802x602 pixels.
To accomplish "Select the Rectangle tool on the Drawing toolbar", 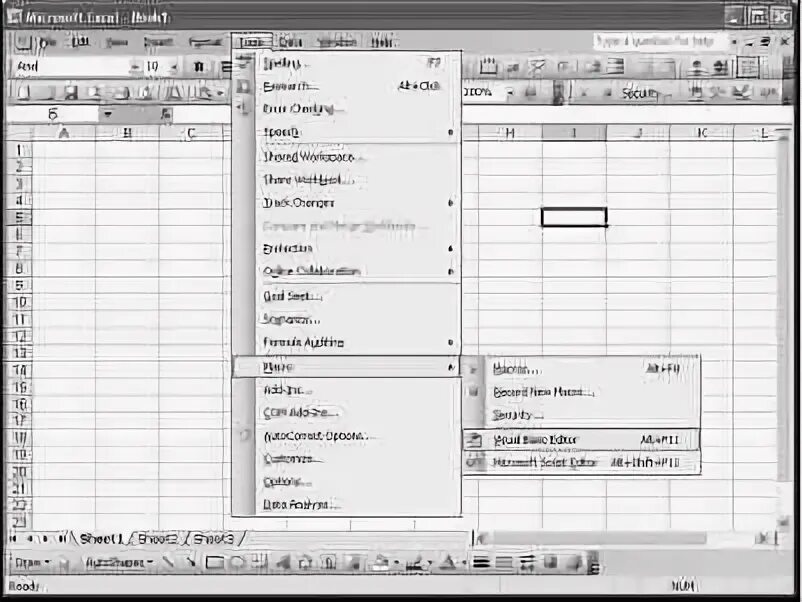I will click(214, 562).
